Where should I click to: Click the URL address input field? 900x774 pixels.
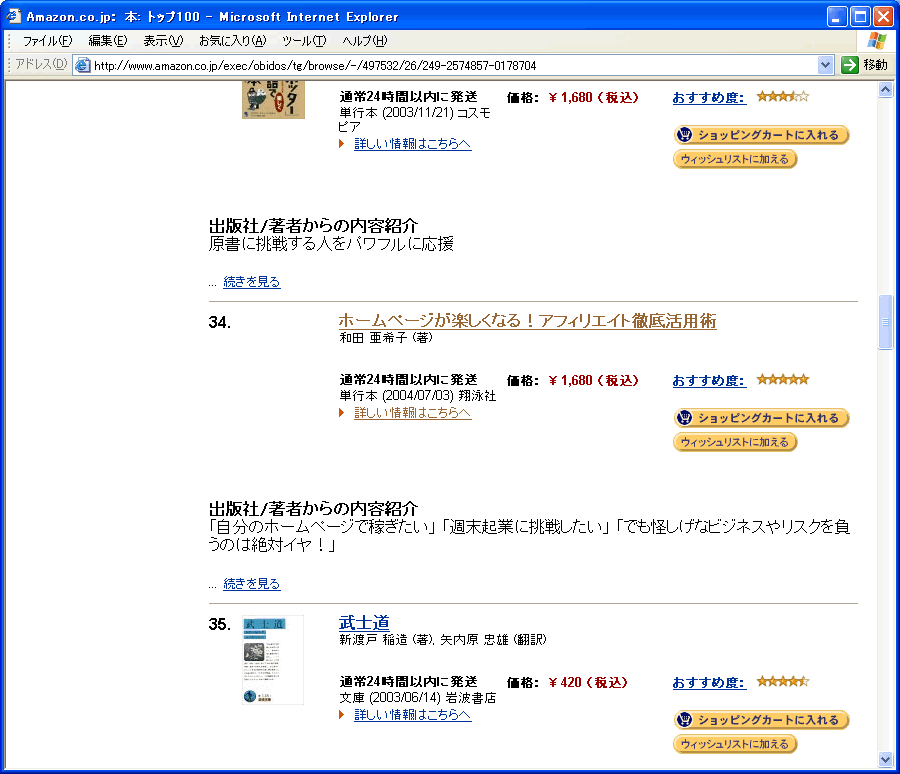(450, 65)
